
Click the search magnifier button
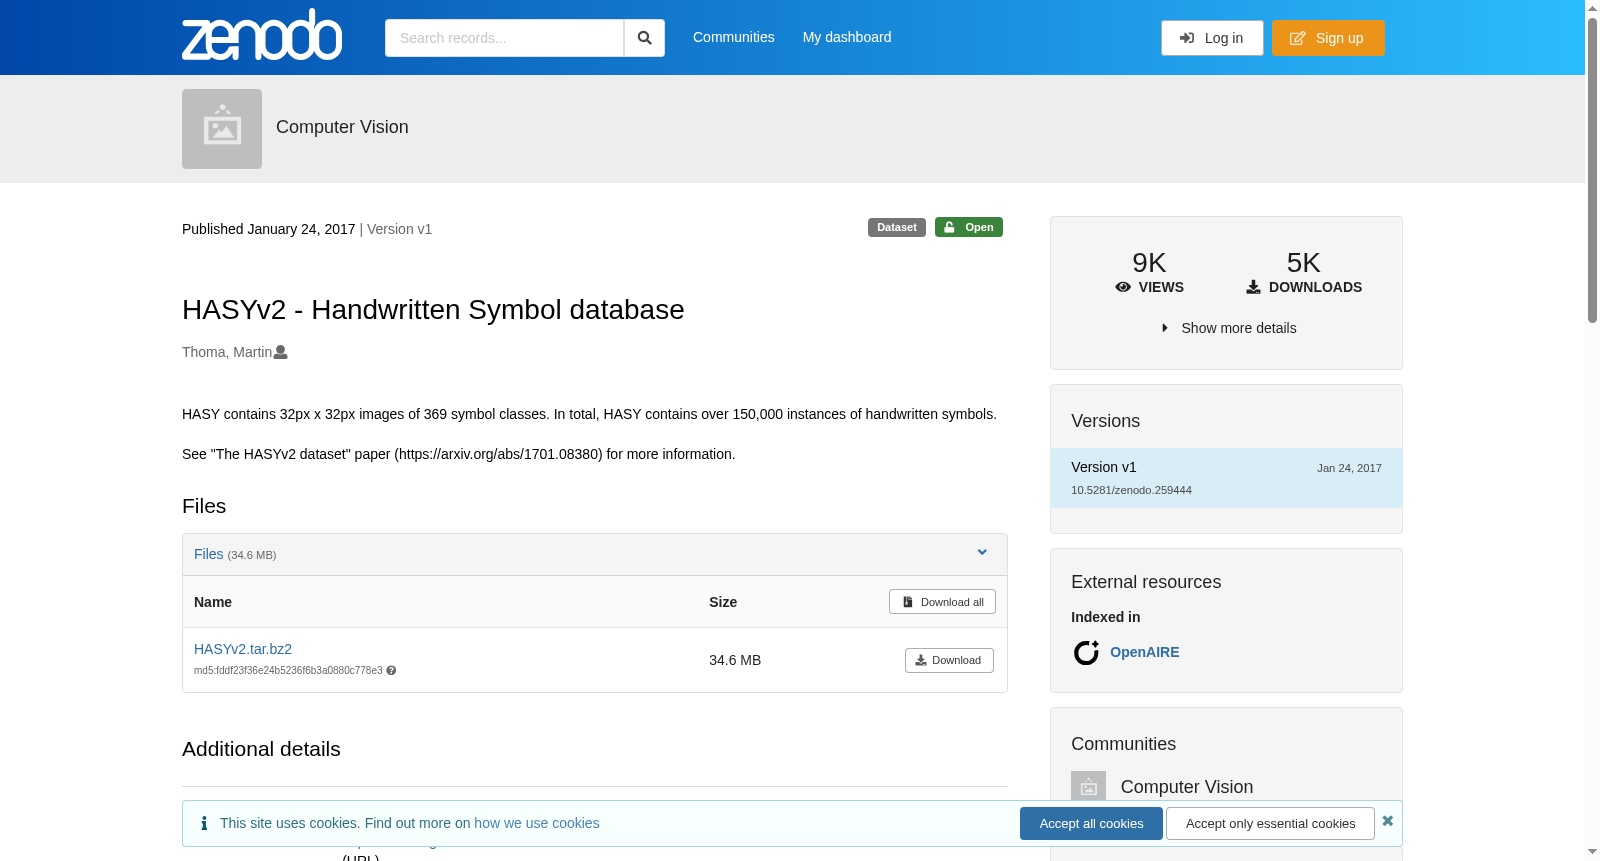pyautogui.click(x=644, y=38)
